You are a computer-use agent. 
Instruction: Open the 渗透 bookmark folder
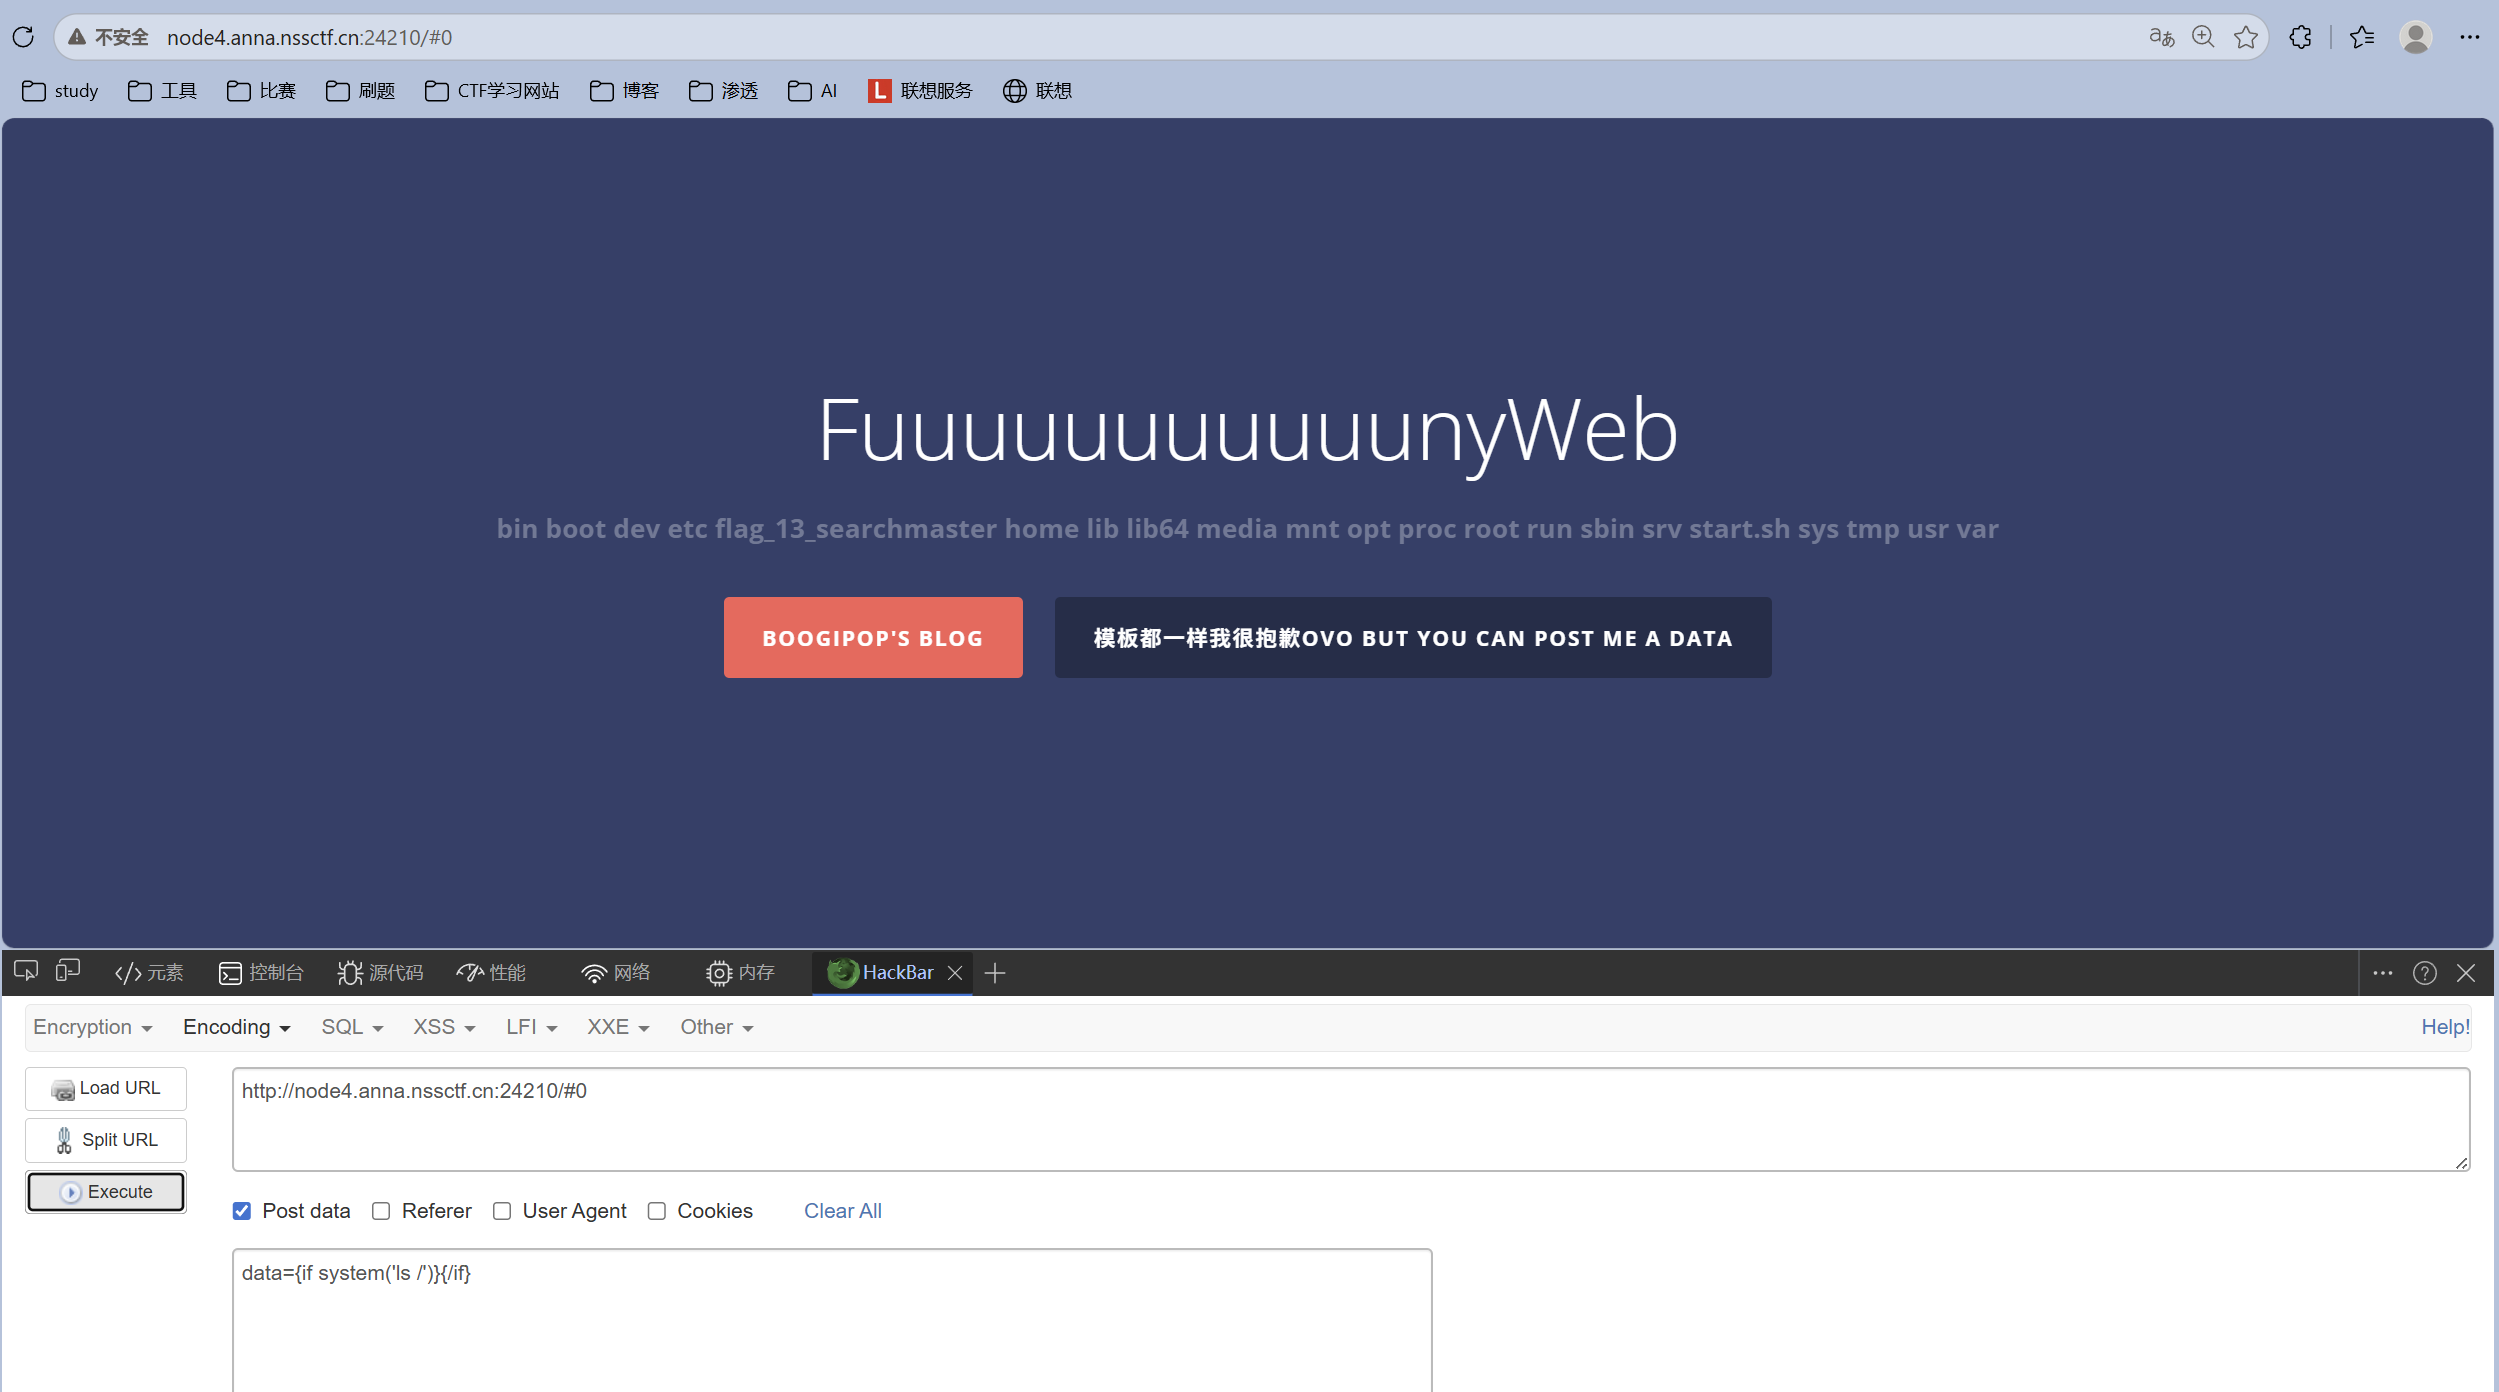coord(723,91)
